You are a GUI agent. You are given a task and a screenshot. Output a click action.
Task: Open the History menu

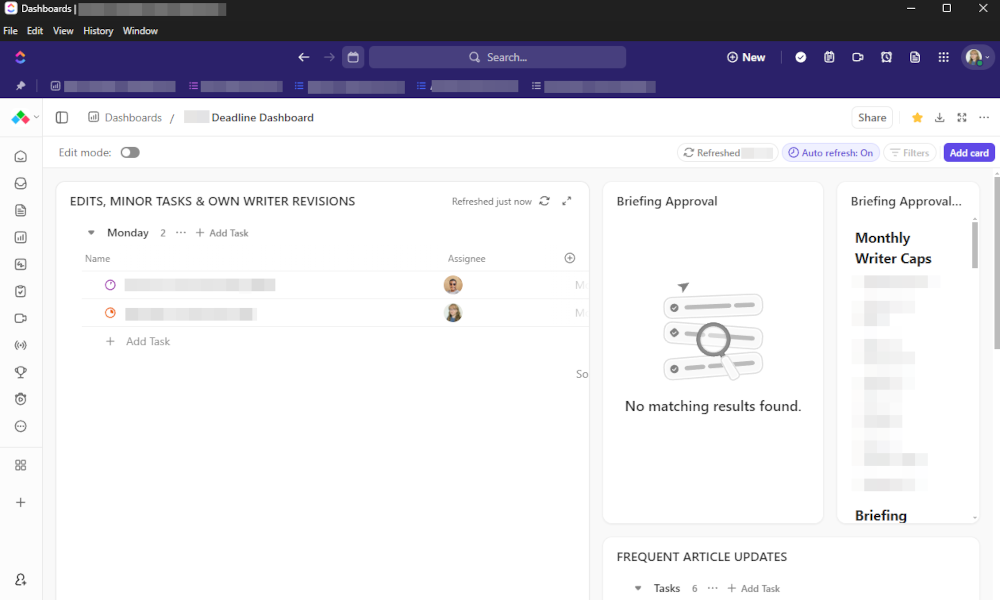(x=98, y=31)
